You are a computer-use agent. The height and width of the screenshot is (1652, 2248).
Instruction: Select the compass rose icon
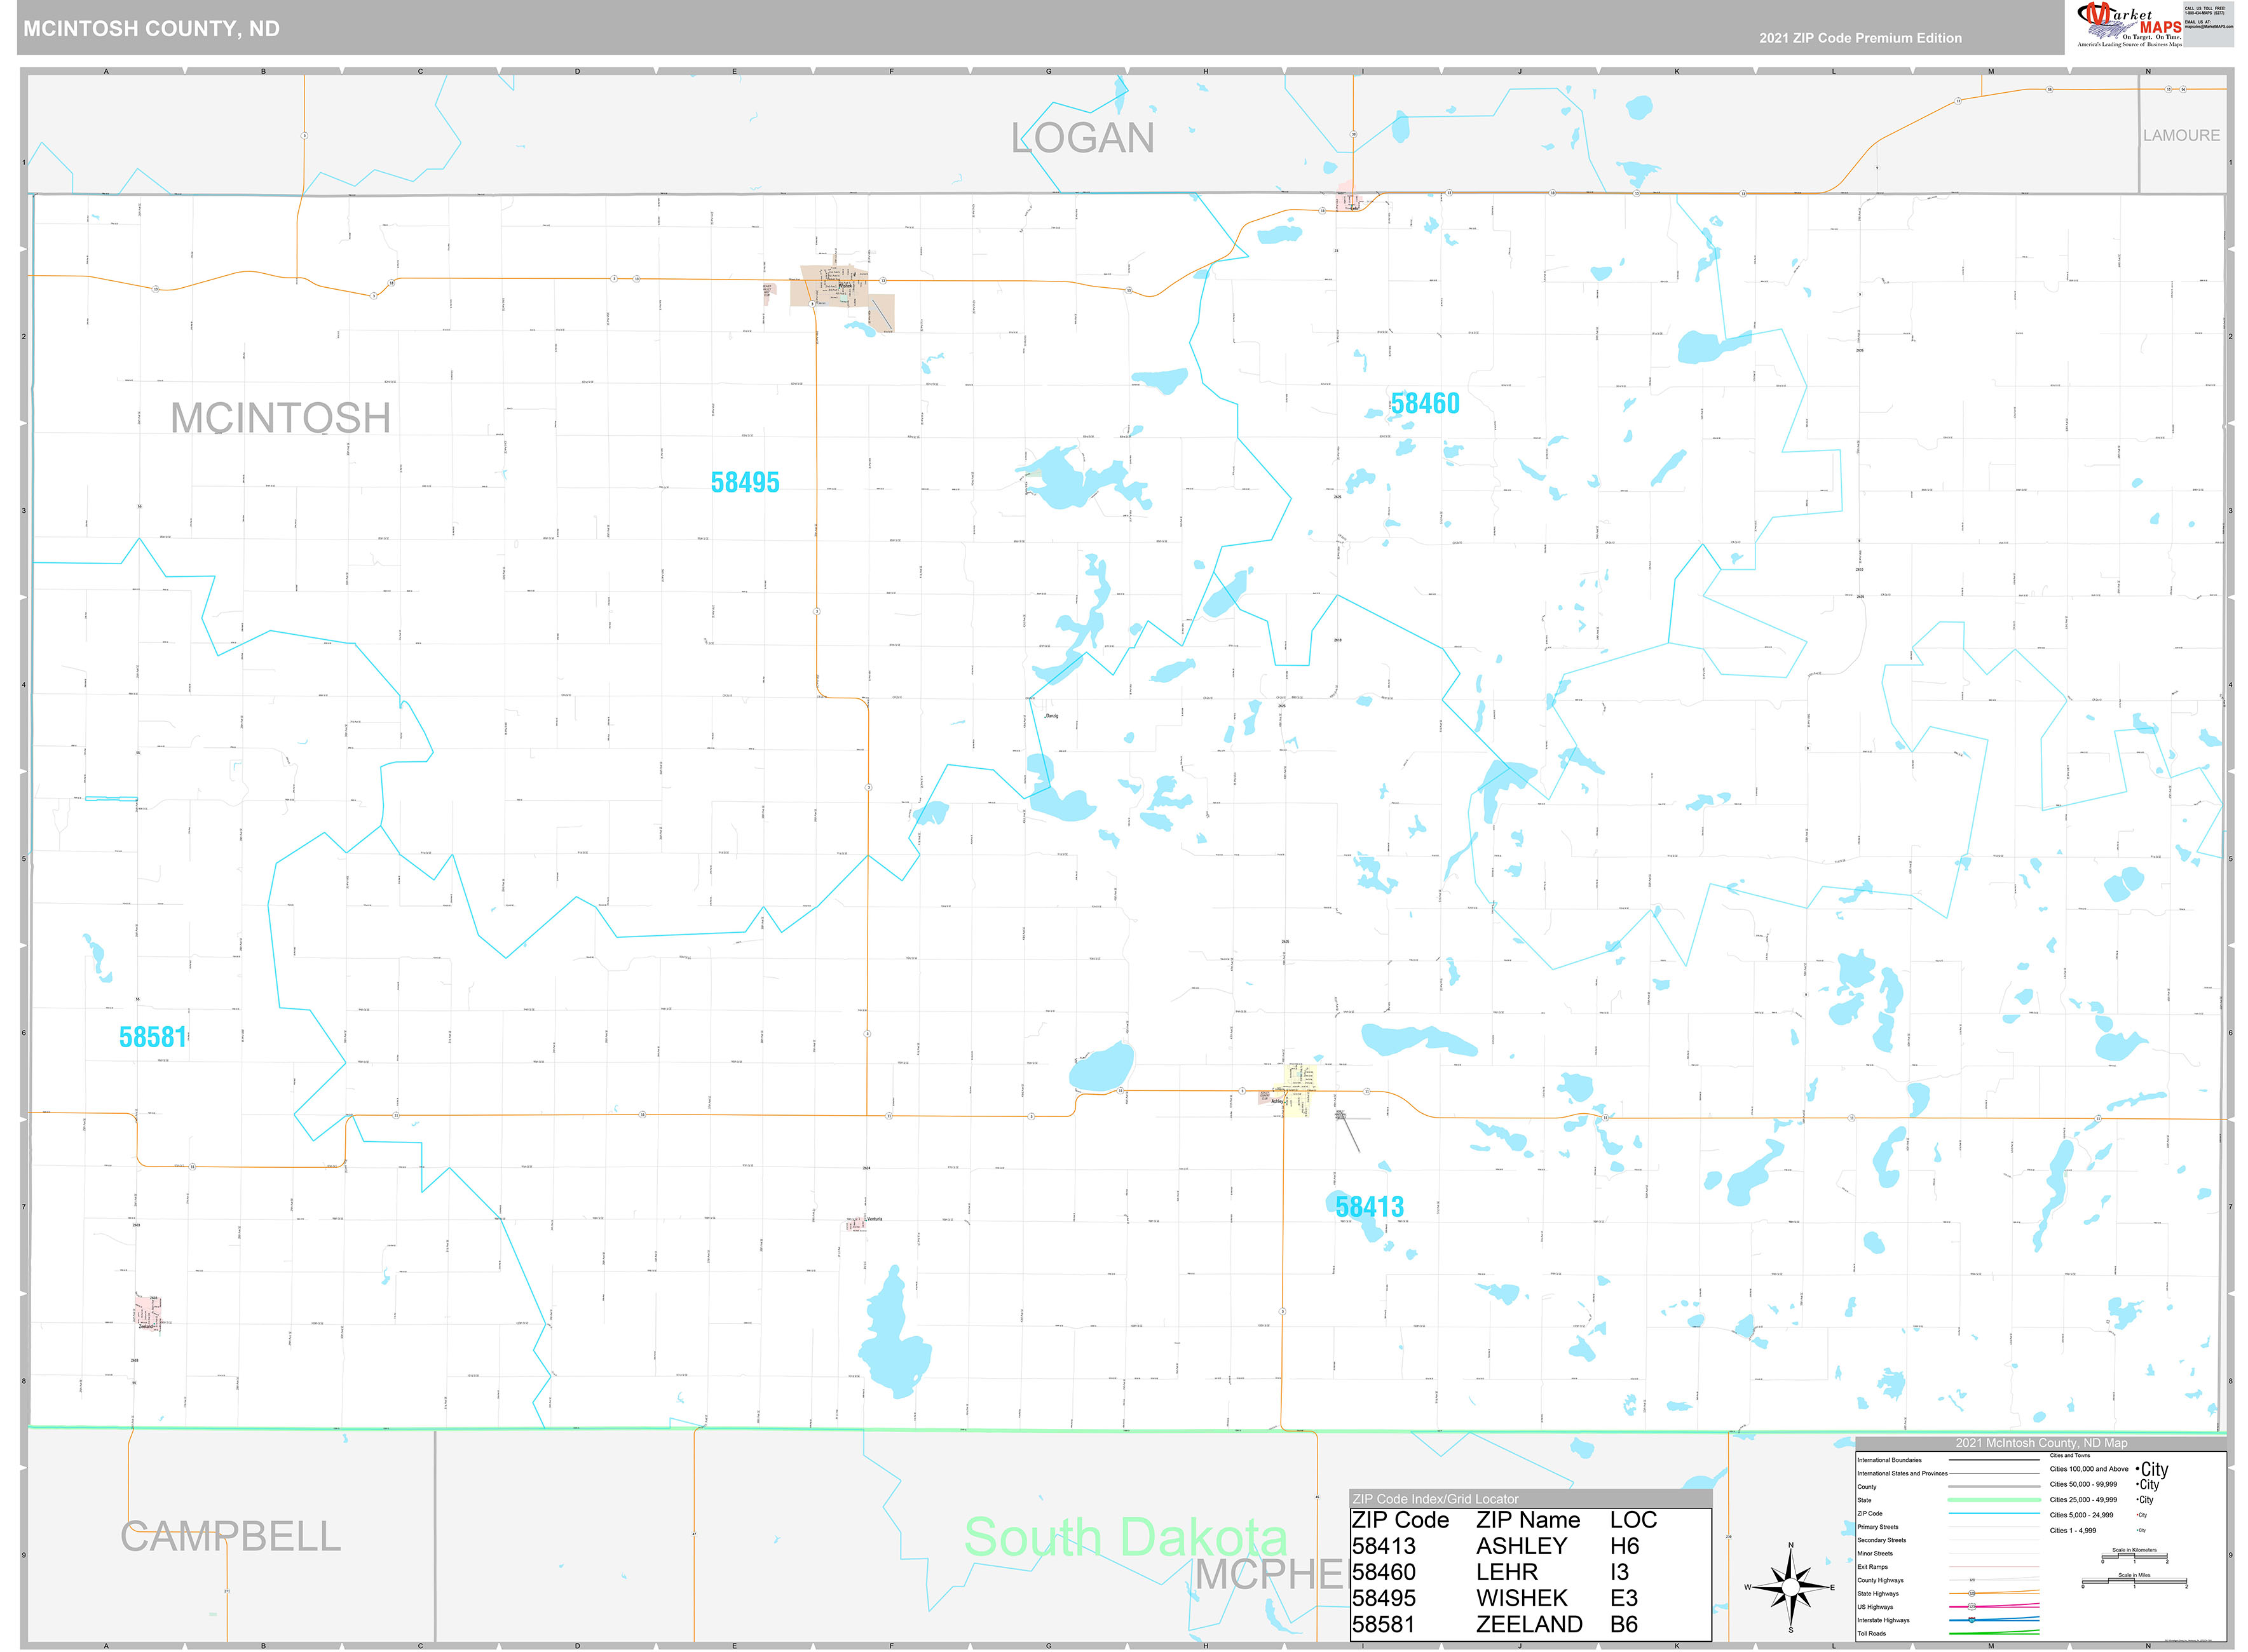click(1790, 1588)
